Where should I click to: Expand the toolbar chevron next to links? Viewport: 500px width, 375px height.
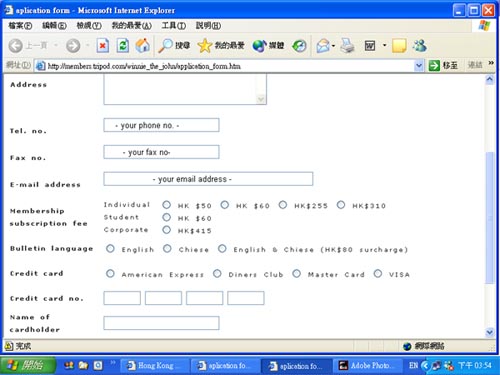(491, 63)
